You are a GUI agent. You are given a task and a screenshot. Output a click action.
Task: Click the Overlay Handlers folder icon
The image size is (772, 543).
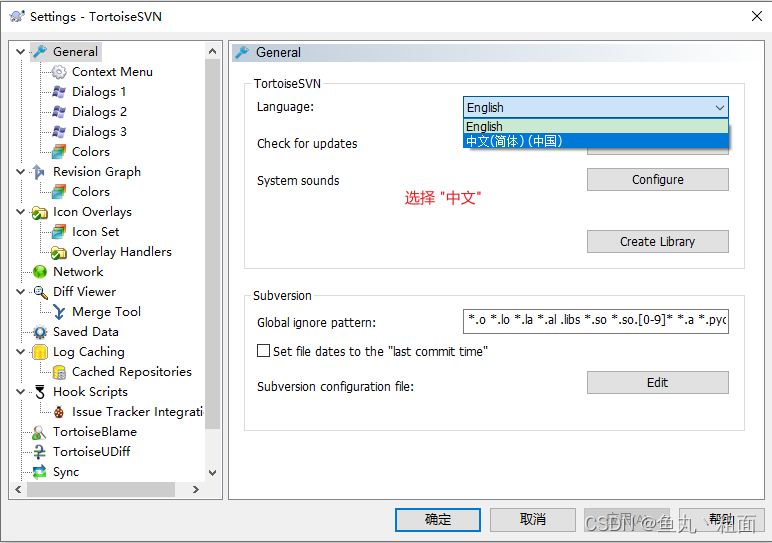point(59,252)
